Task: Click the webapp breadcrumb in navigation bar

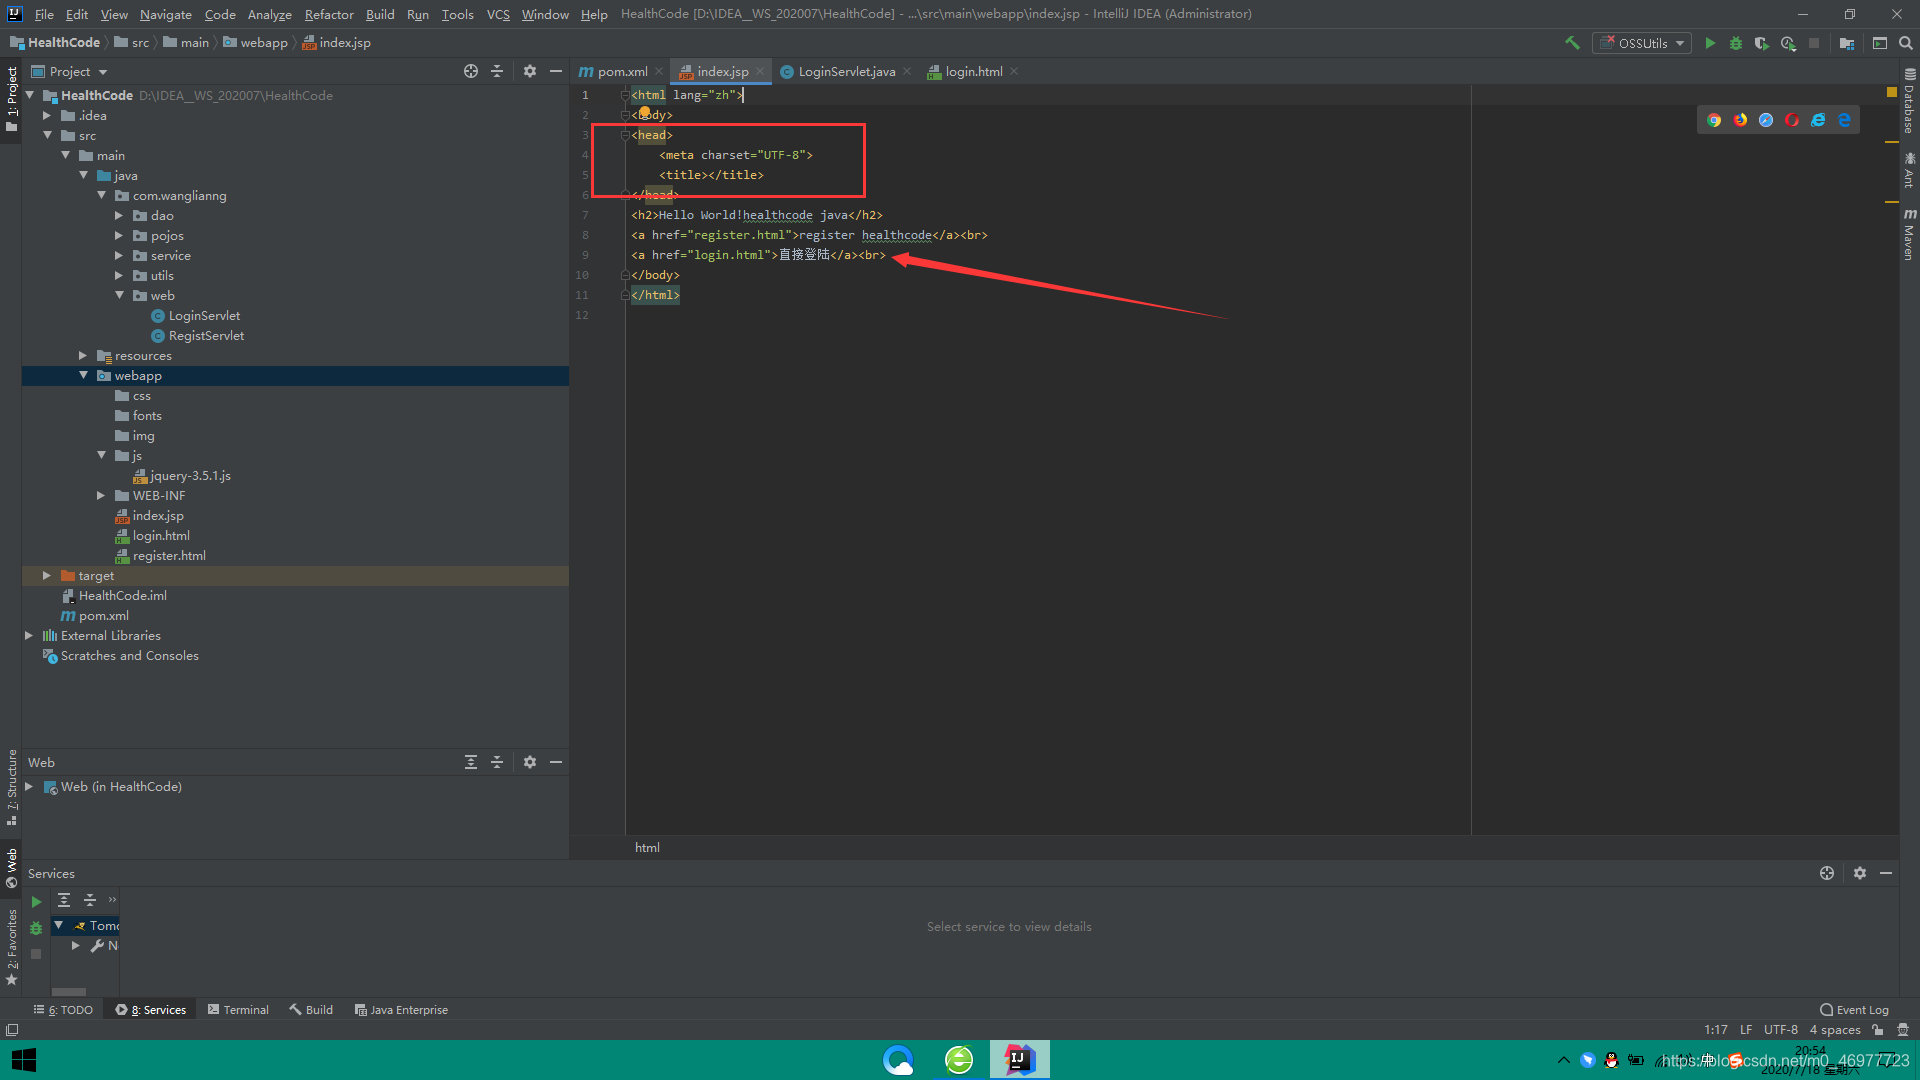Action: 256,42
